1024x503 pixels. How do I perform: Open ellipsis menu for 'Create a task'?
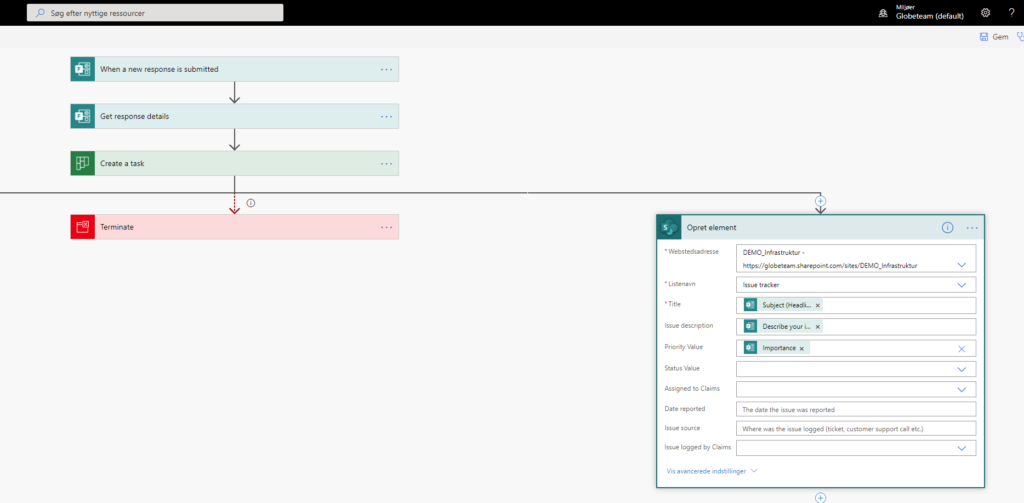tap(387, 163)
